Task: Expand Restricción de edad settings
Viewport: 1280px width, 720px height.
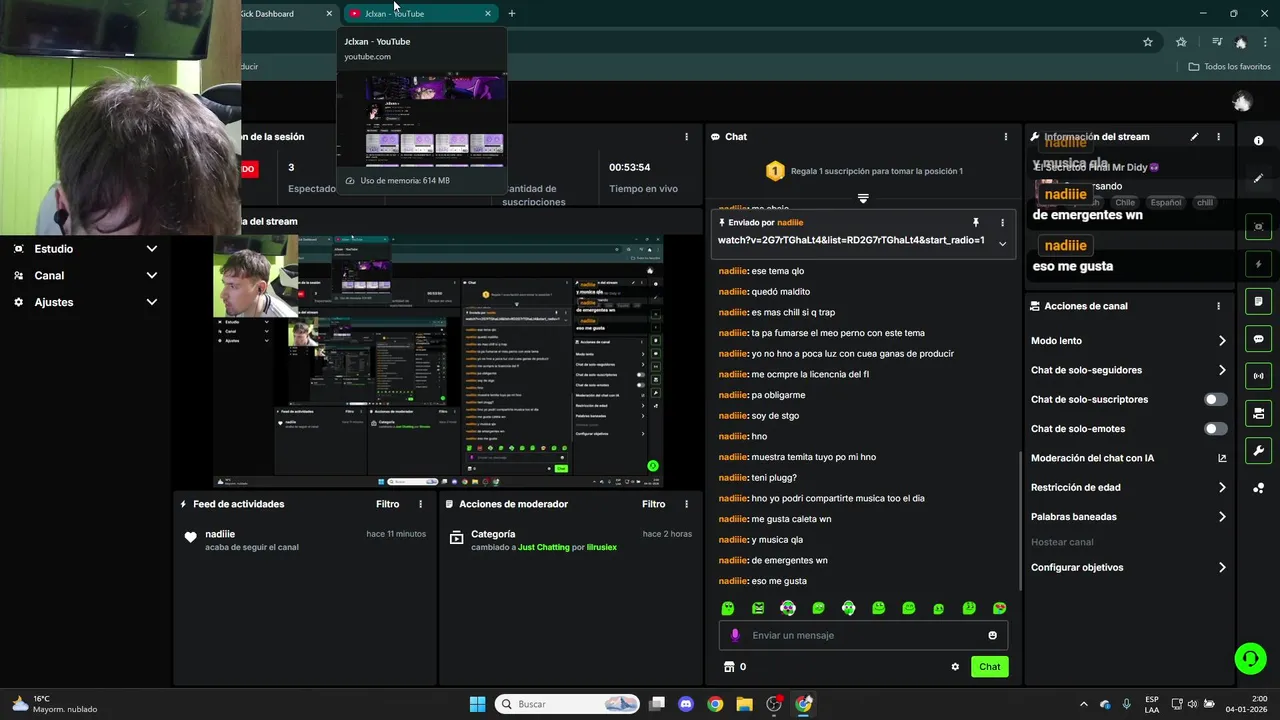Action: [x=1222, y=488]
